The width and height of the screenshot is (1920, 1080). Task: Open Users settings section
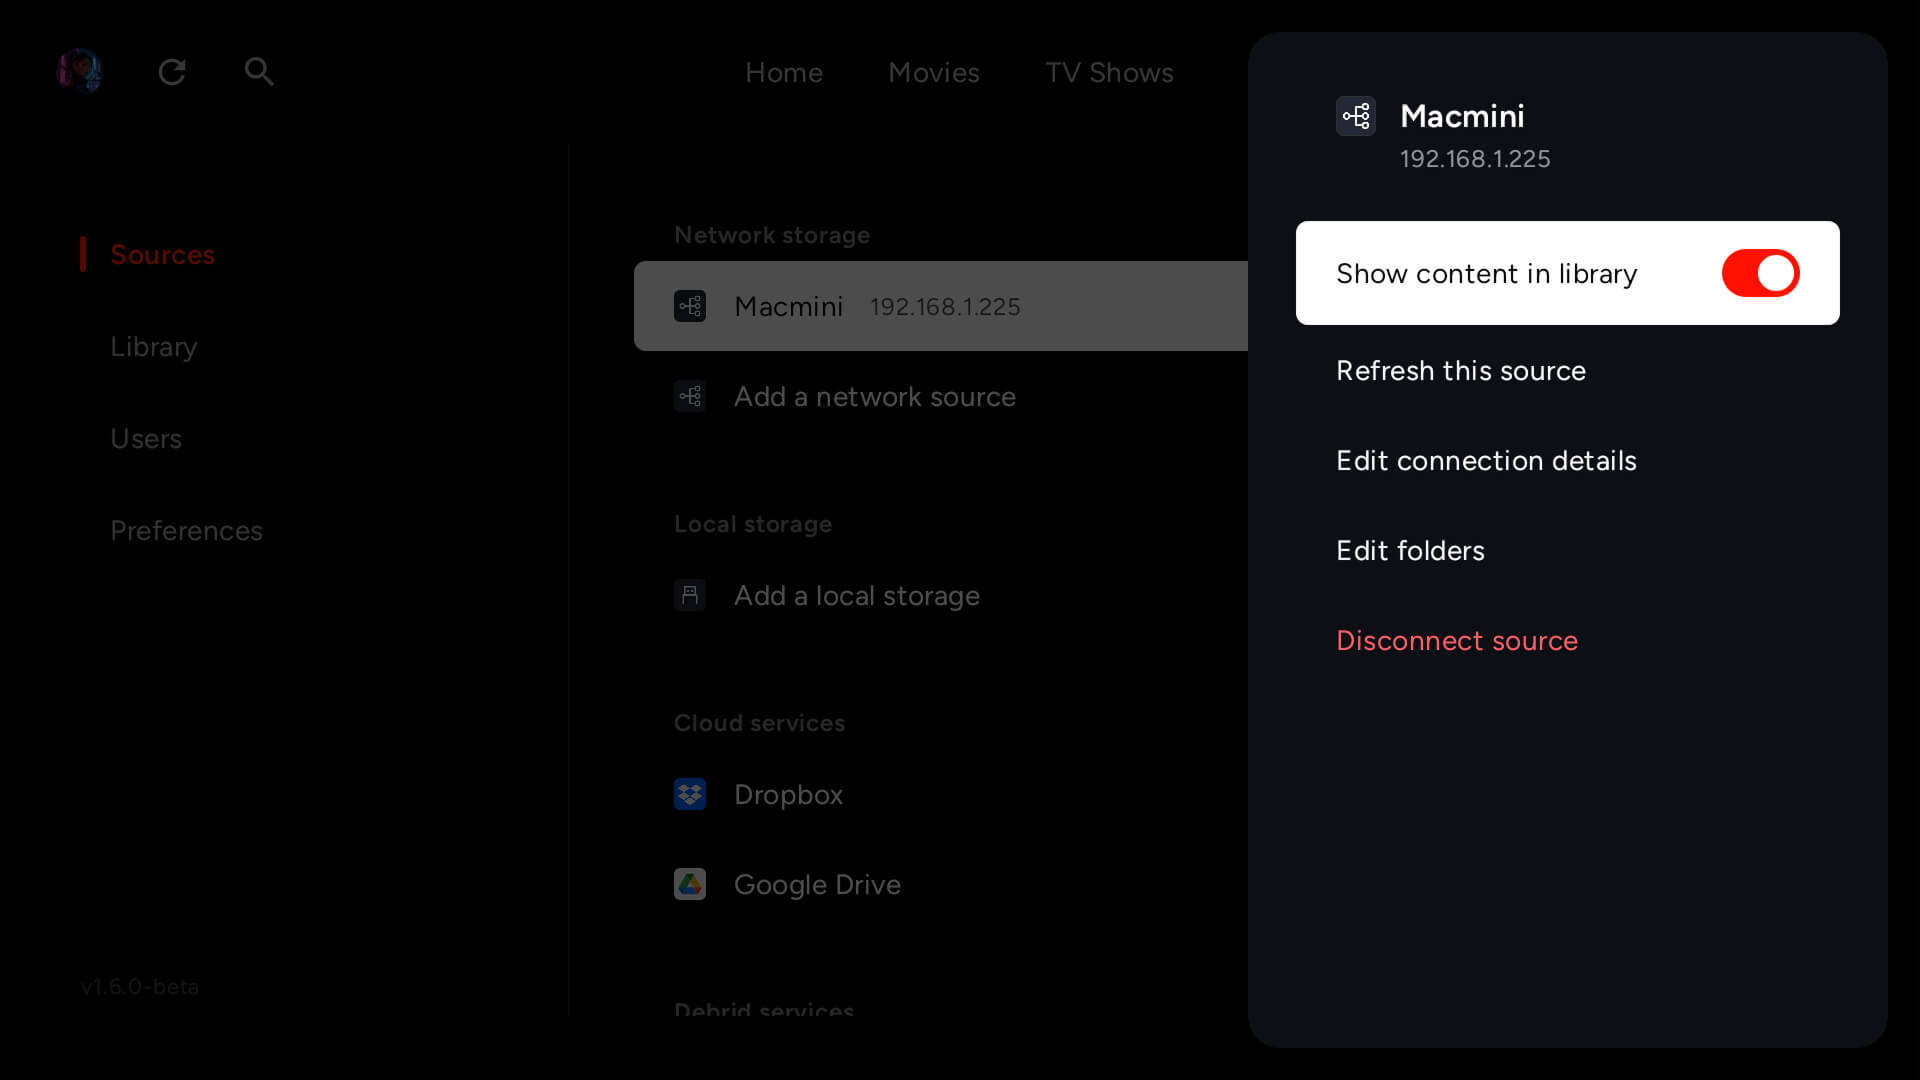pos(146,438)
